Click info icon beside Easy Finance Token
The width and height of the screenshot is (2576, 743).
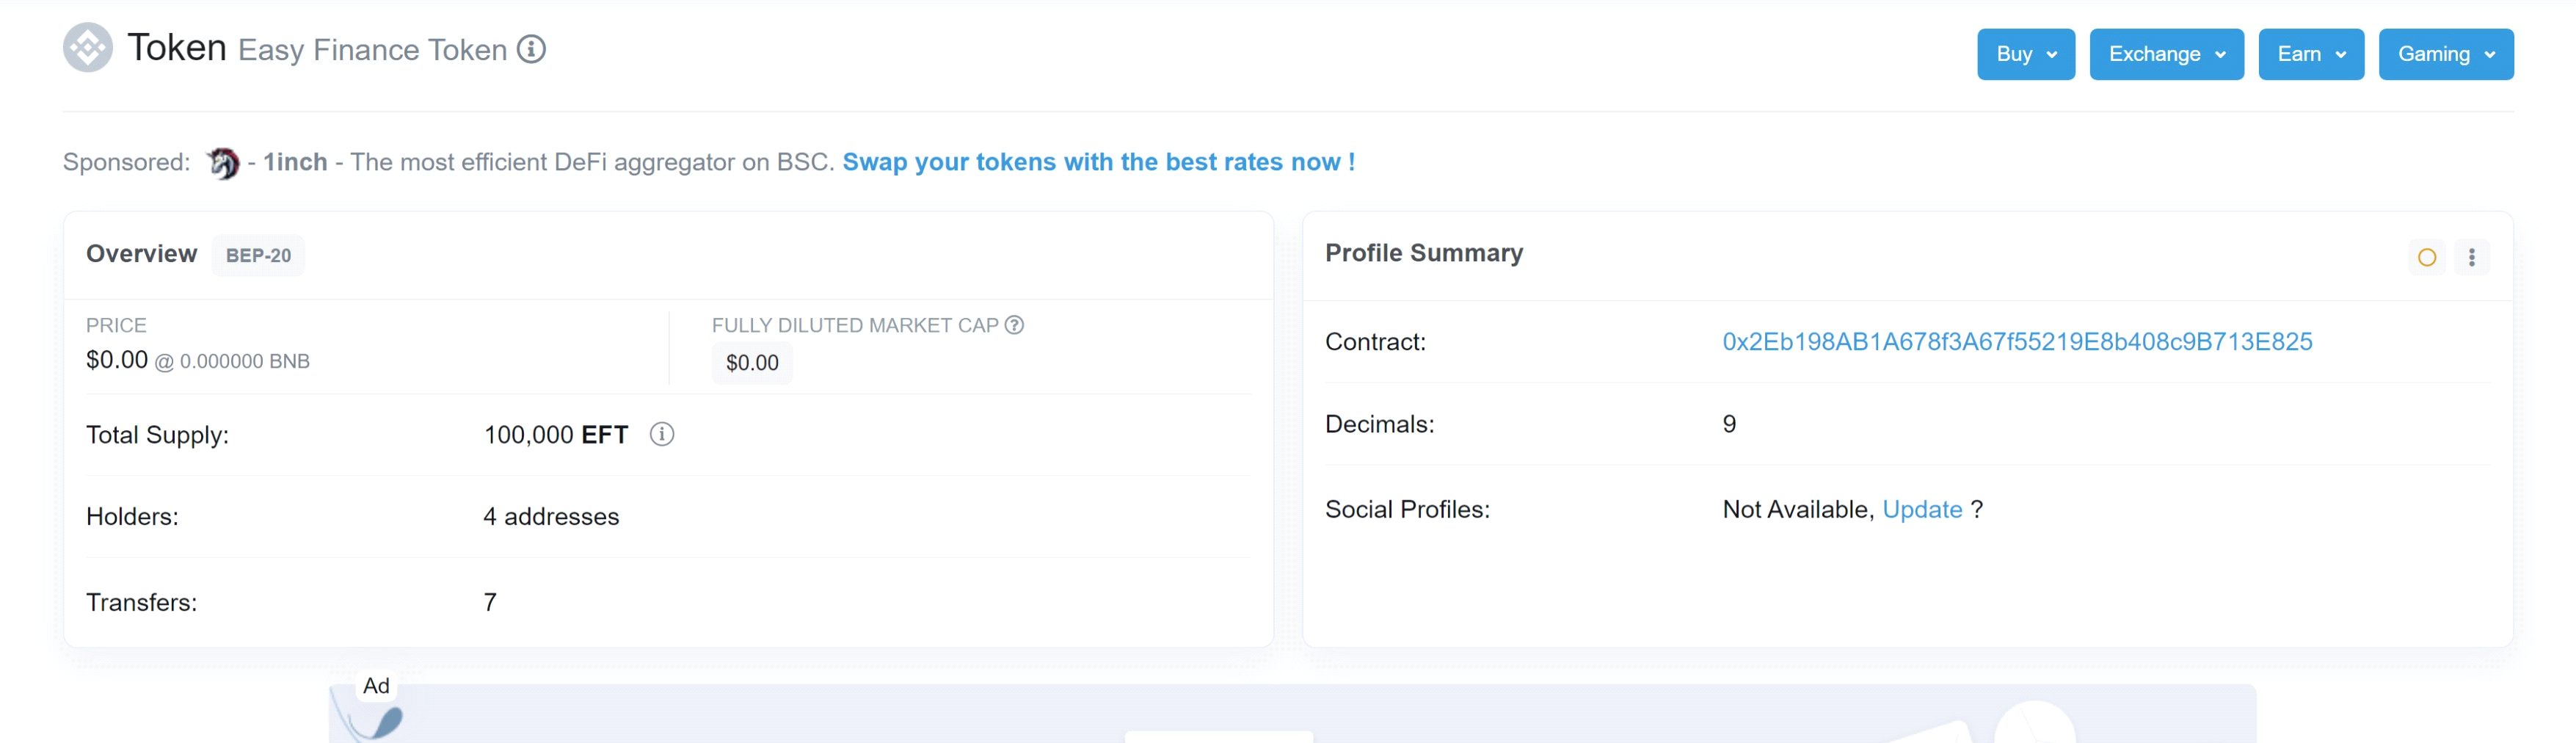coord(531,49)
